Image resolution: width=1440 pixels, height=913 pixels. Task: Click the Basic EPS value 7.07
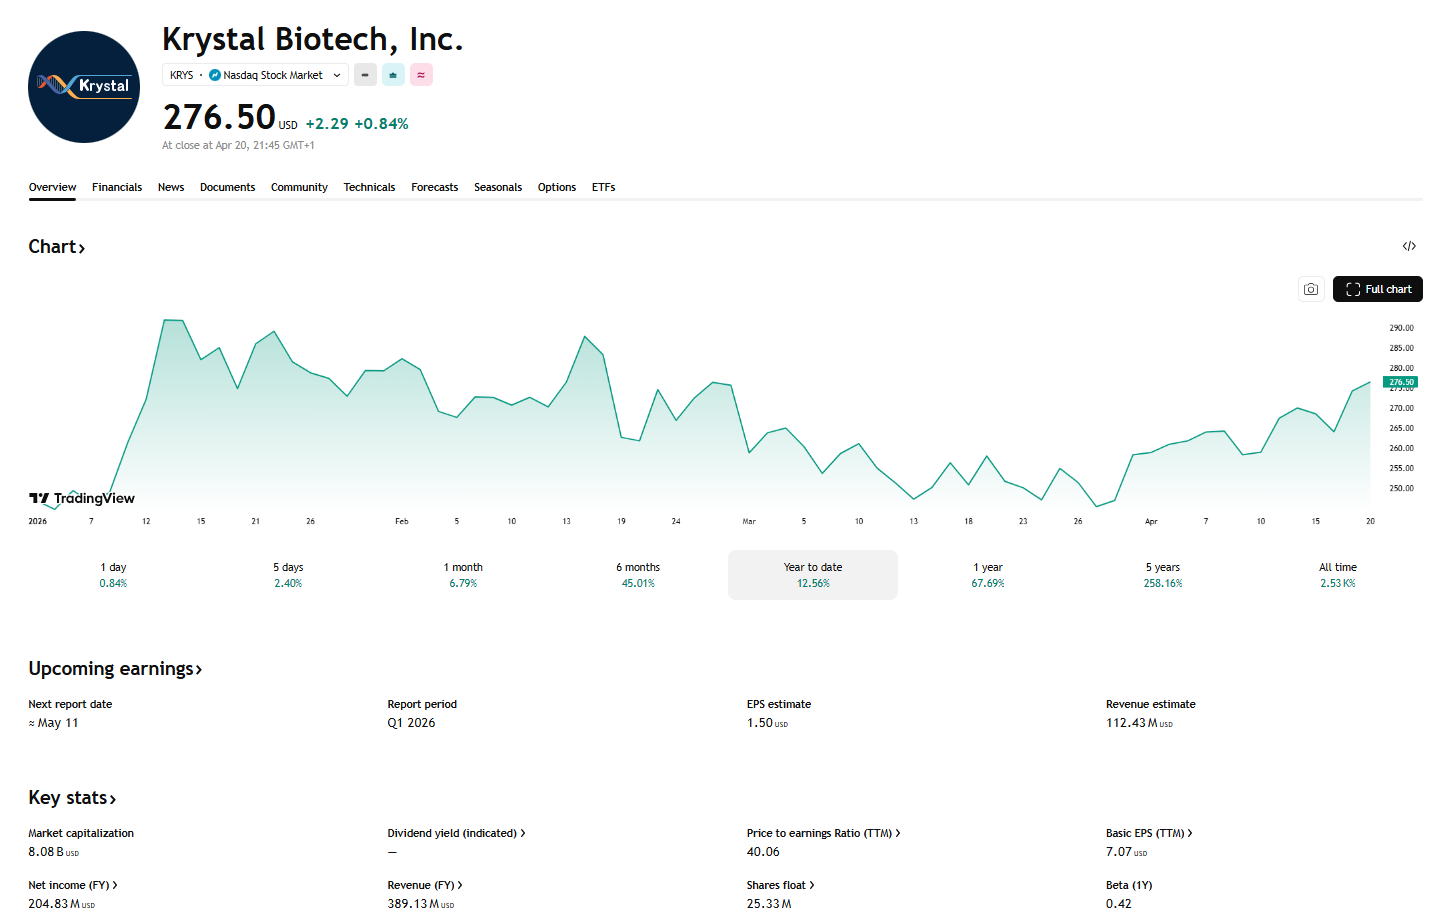1126,852
